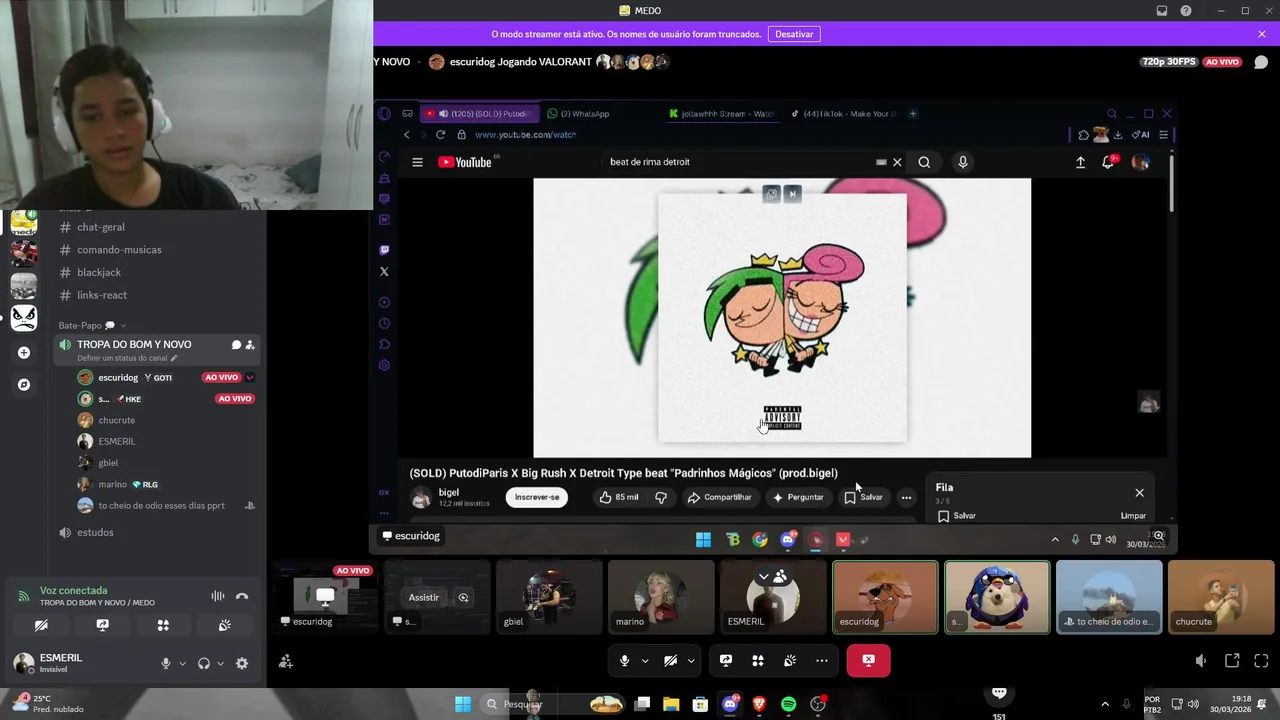The height and width of the screenshot is (720, 1280).
Task: Set a channel status link
Action: click(x=126, y=358)
